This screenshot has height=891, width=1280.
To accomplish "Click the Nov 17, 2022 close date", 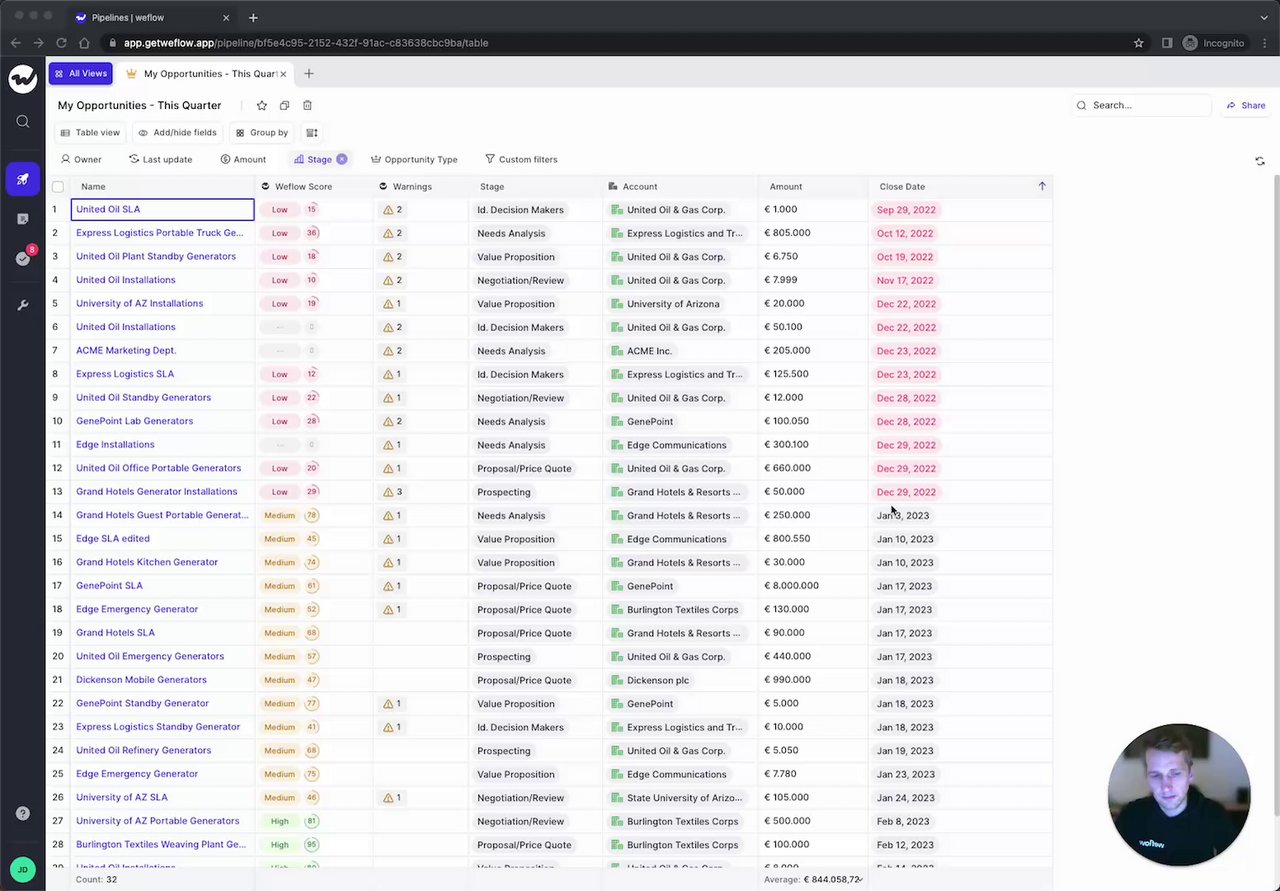I will [905, 281].
